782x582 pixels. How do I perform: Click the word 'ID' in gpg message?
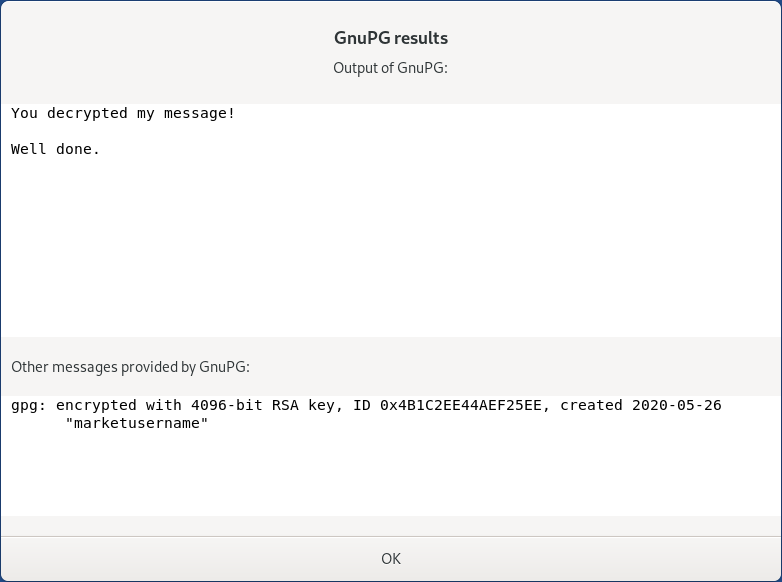point(362,405)
